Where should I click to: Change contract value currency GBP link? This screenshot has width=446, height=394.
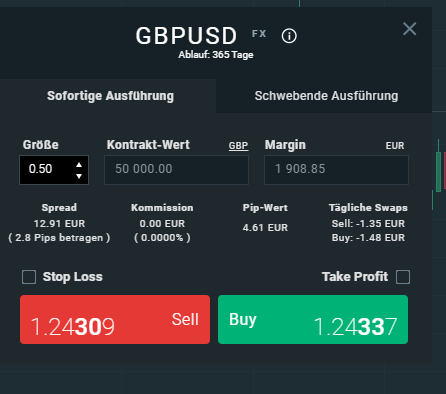click(x=238, y=146)
